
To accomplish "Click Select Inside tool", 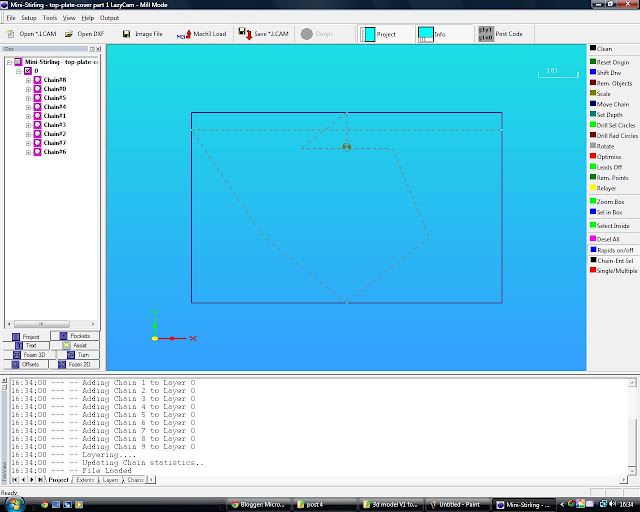I will (x=609, y=225).
